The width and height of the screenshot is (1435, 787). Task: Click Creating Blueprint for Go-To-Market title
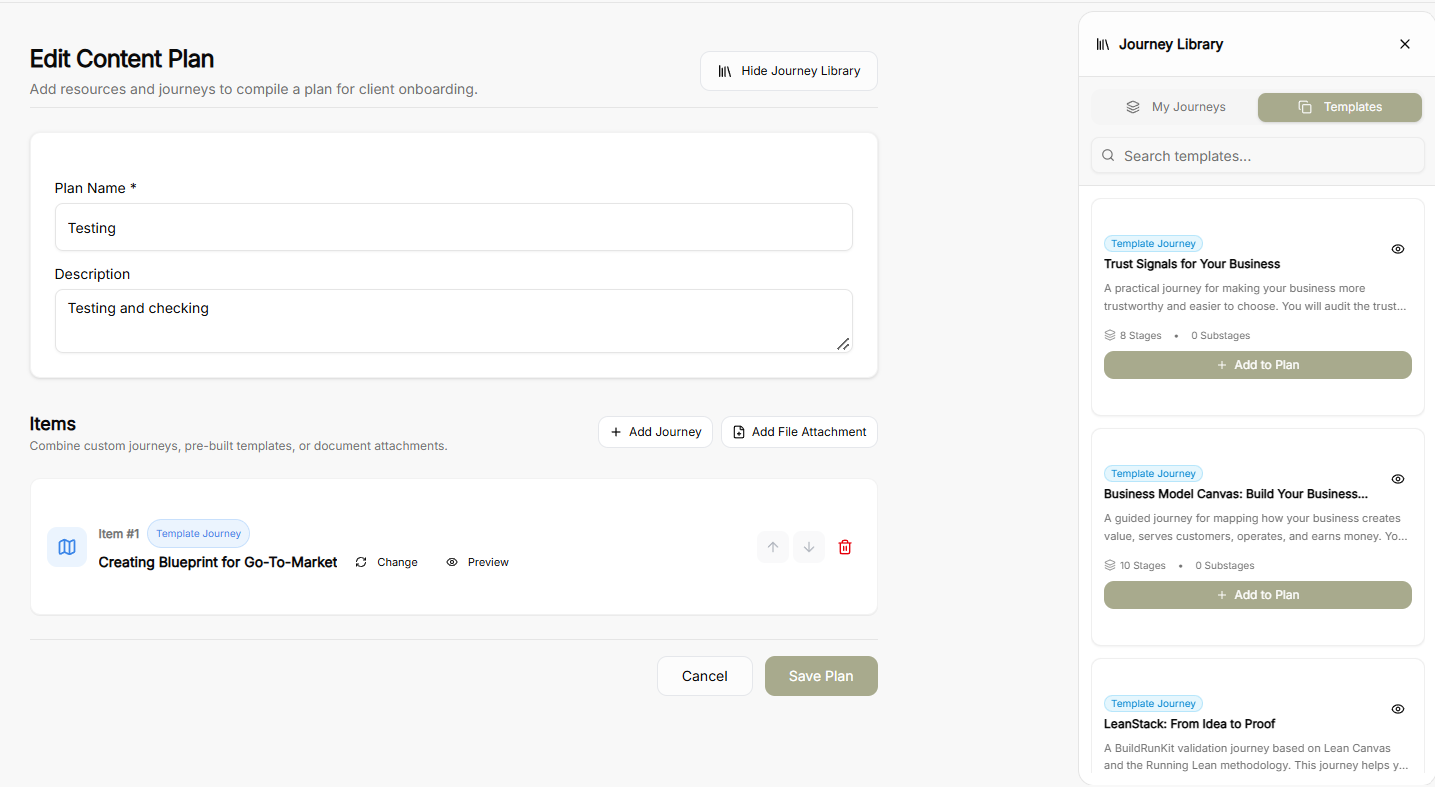click(x=218, y=562)
